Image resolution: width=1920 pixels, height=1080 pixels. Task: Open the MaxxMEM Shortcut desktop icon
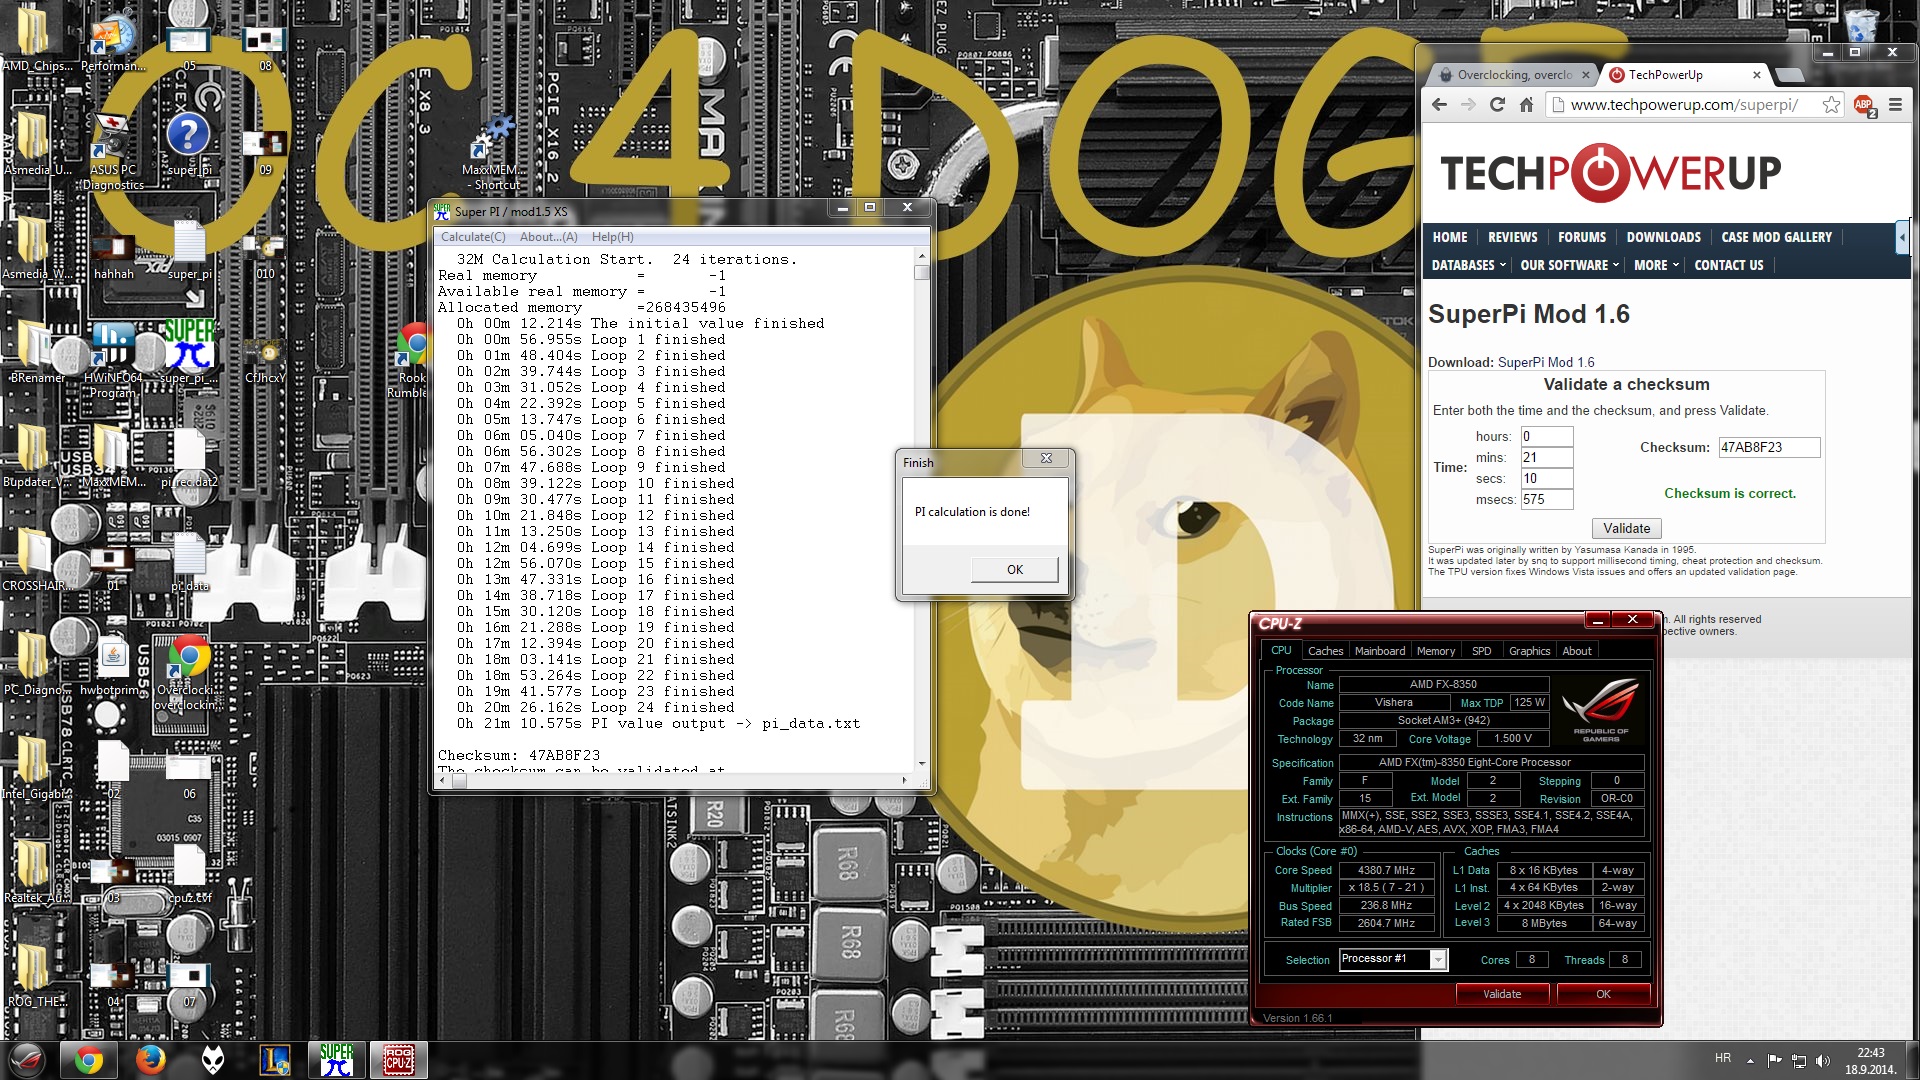coord(491,152)
